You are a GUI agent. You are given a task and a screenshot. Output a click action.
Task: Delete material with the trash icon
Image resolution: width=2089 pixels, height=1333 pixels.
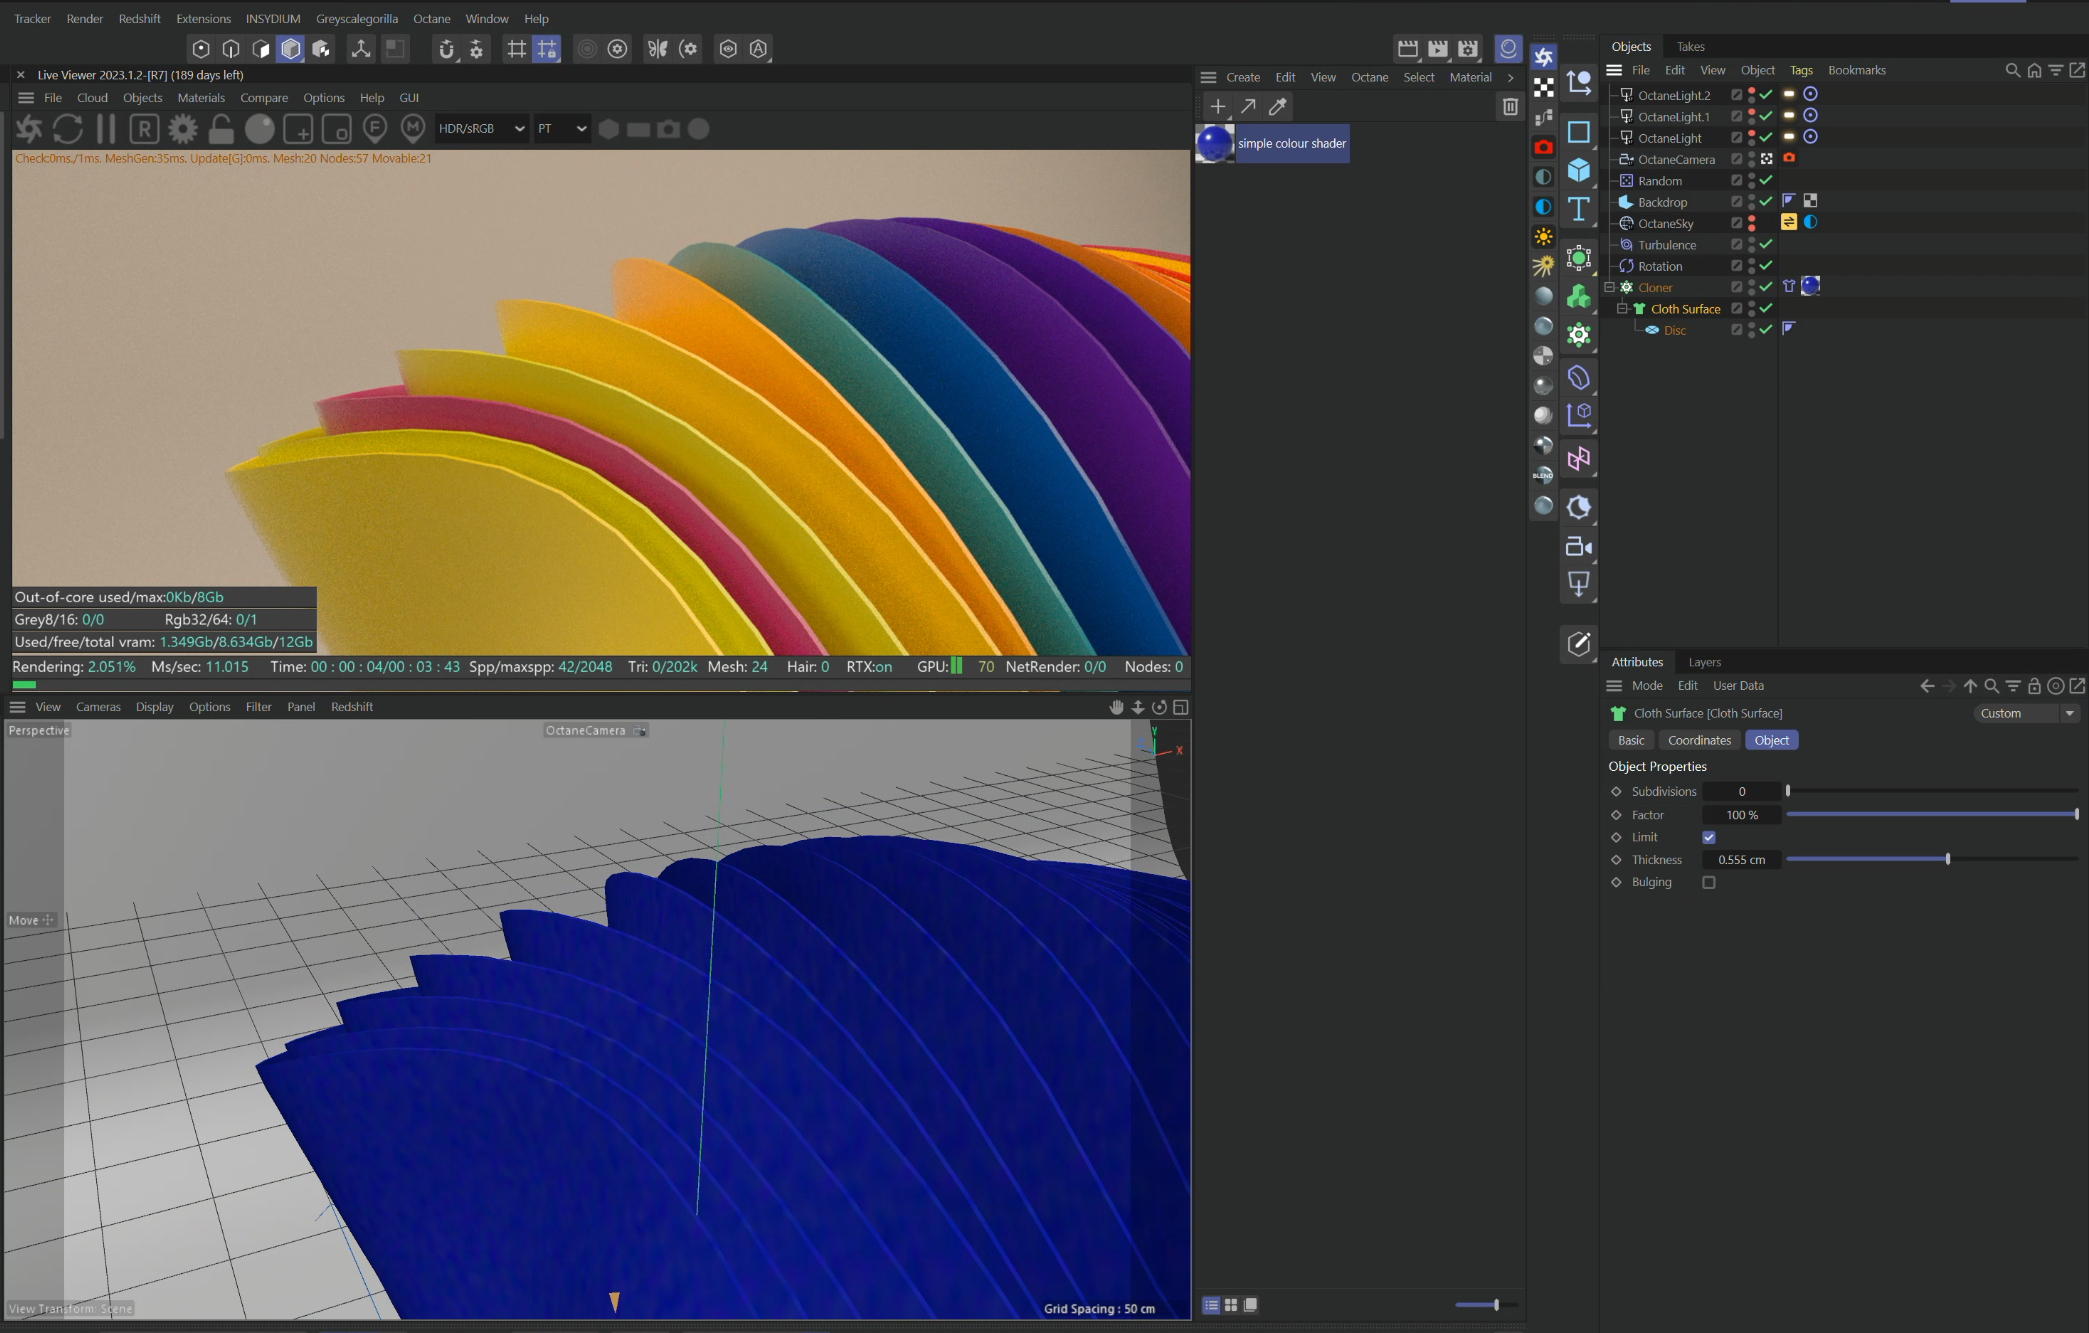(1510, 107)
